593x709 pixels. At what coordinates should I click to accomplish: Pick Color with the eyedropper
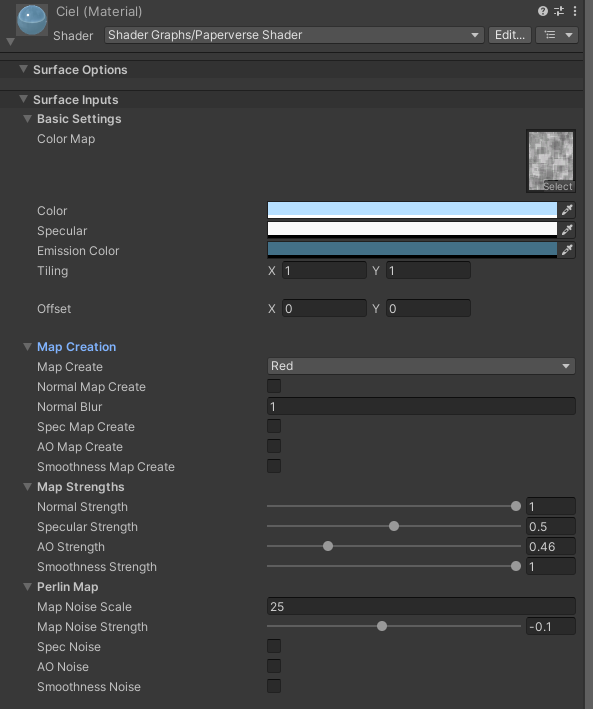point(567,210)
